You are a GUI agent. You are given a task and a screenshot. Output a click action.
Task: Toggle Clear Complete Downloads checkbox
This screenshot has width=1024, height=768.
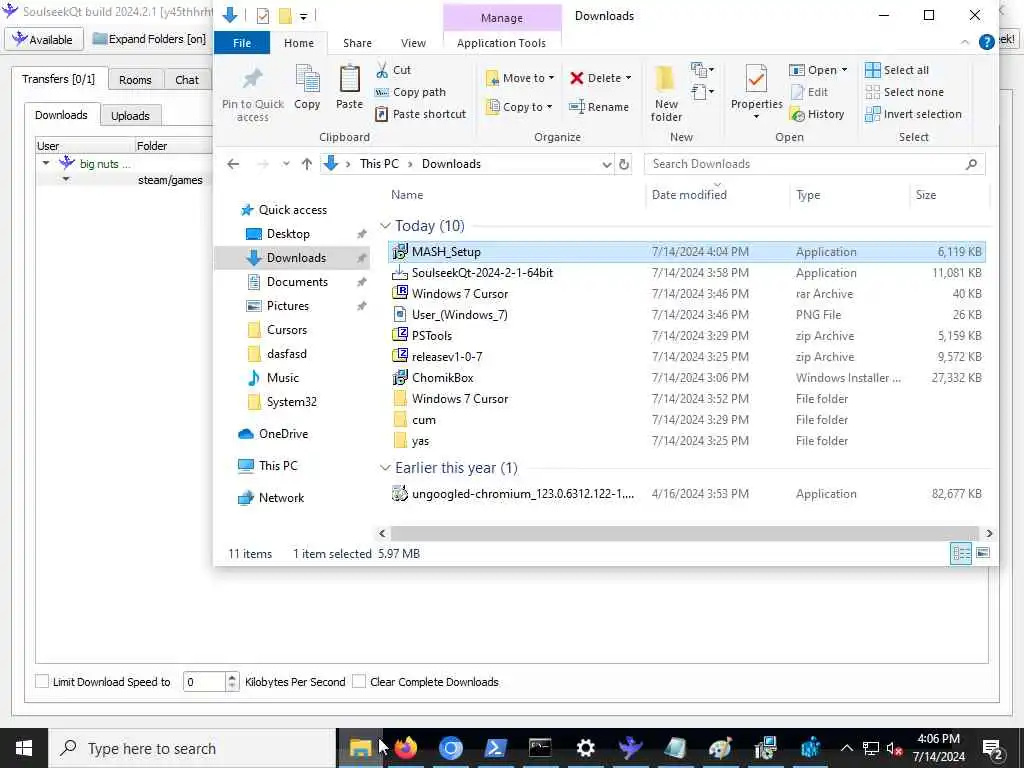tap(359, 681)
